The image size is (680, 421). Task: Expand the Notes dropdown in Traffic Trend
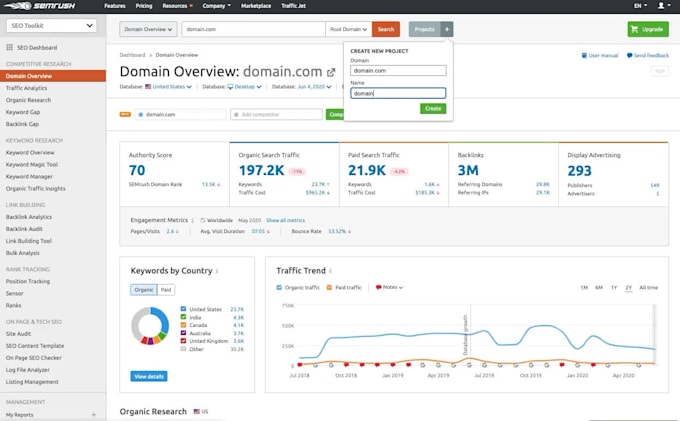[x=389, y=287]
